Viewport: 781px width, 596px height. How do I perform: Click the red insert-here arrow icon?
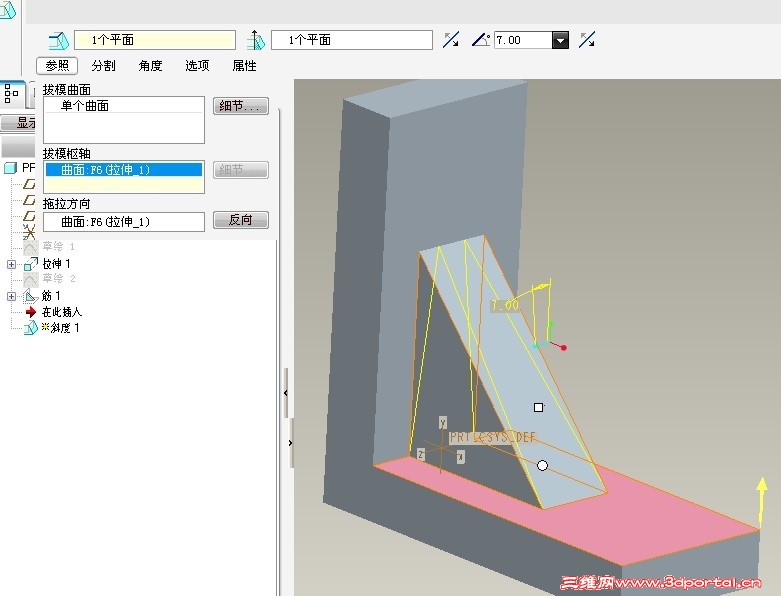click(31, 312)
